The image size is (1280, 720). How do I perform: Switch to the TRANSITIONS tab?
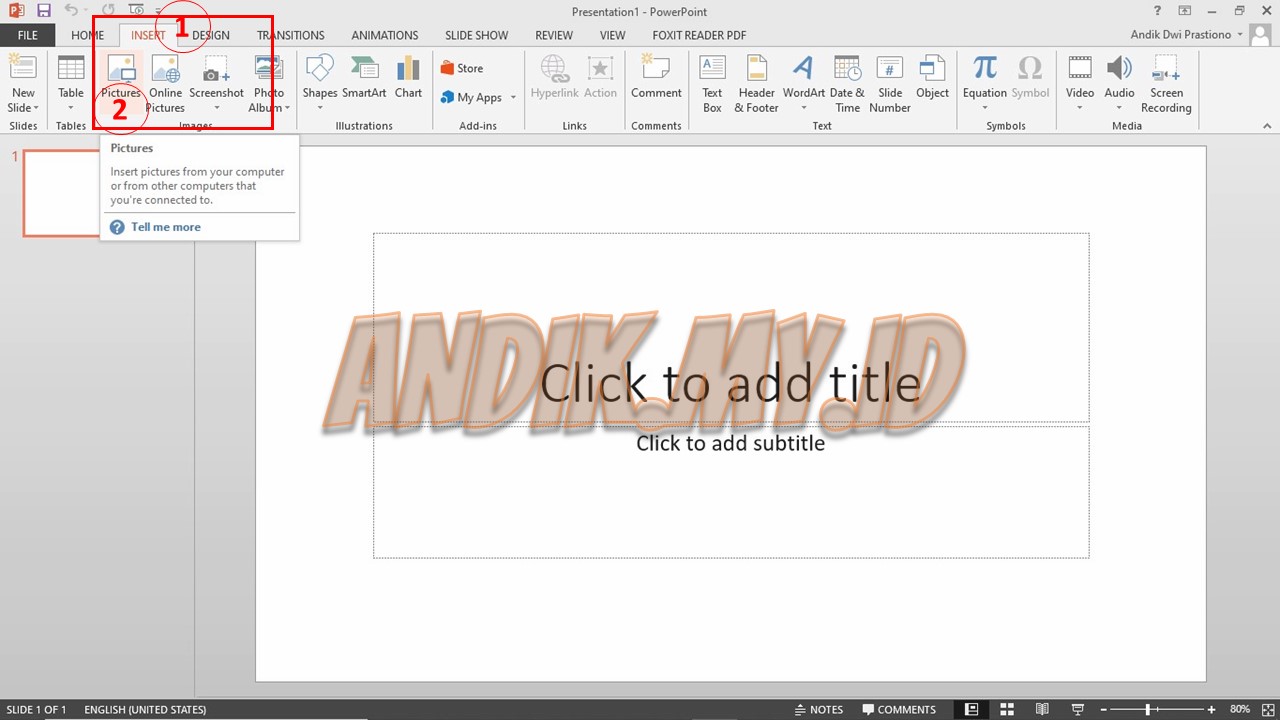point(291,35)
